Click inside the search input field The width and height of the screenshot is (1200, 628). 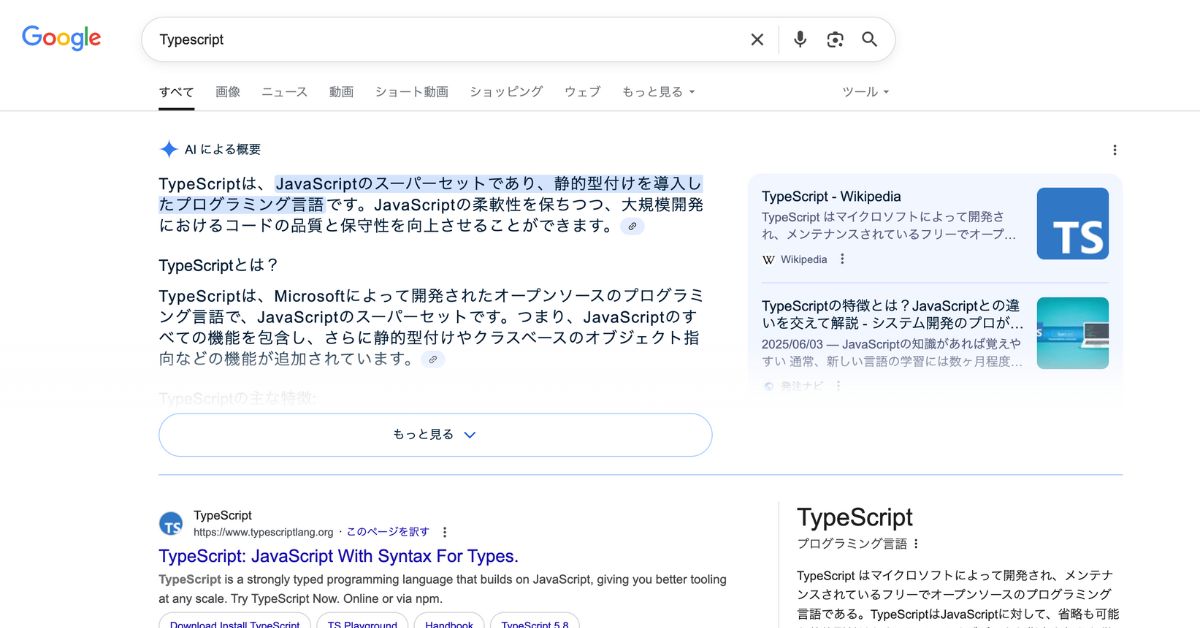click(400, 39)
